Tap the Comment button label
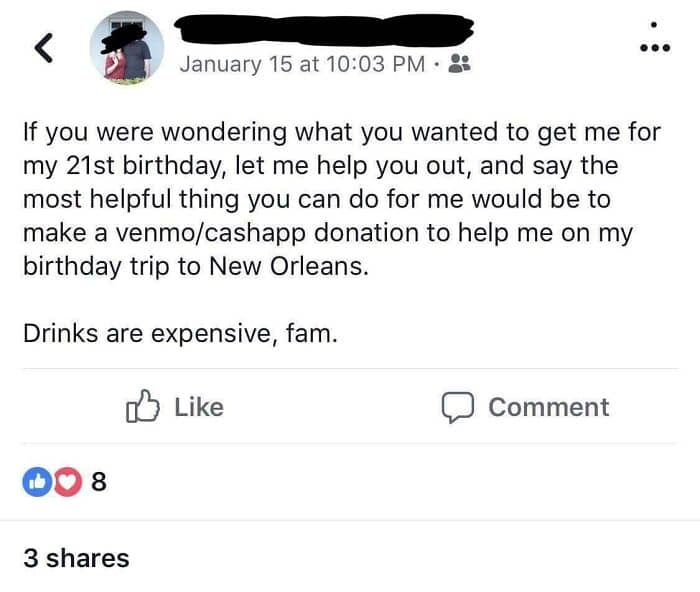 pyautogui.click(x=548, y=407)
